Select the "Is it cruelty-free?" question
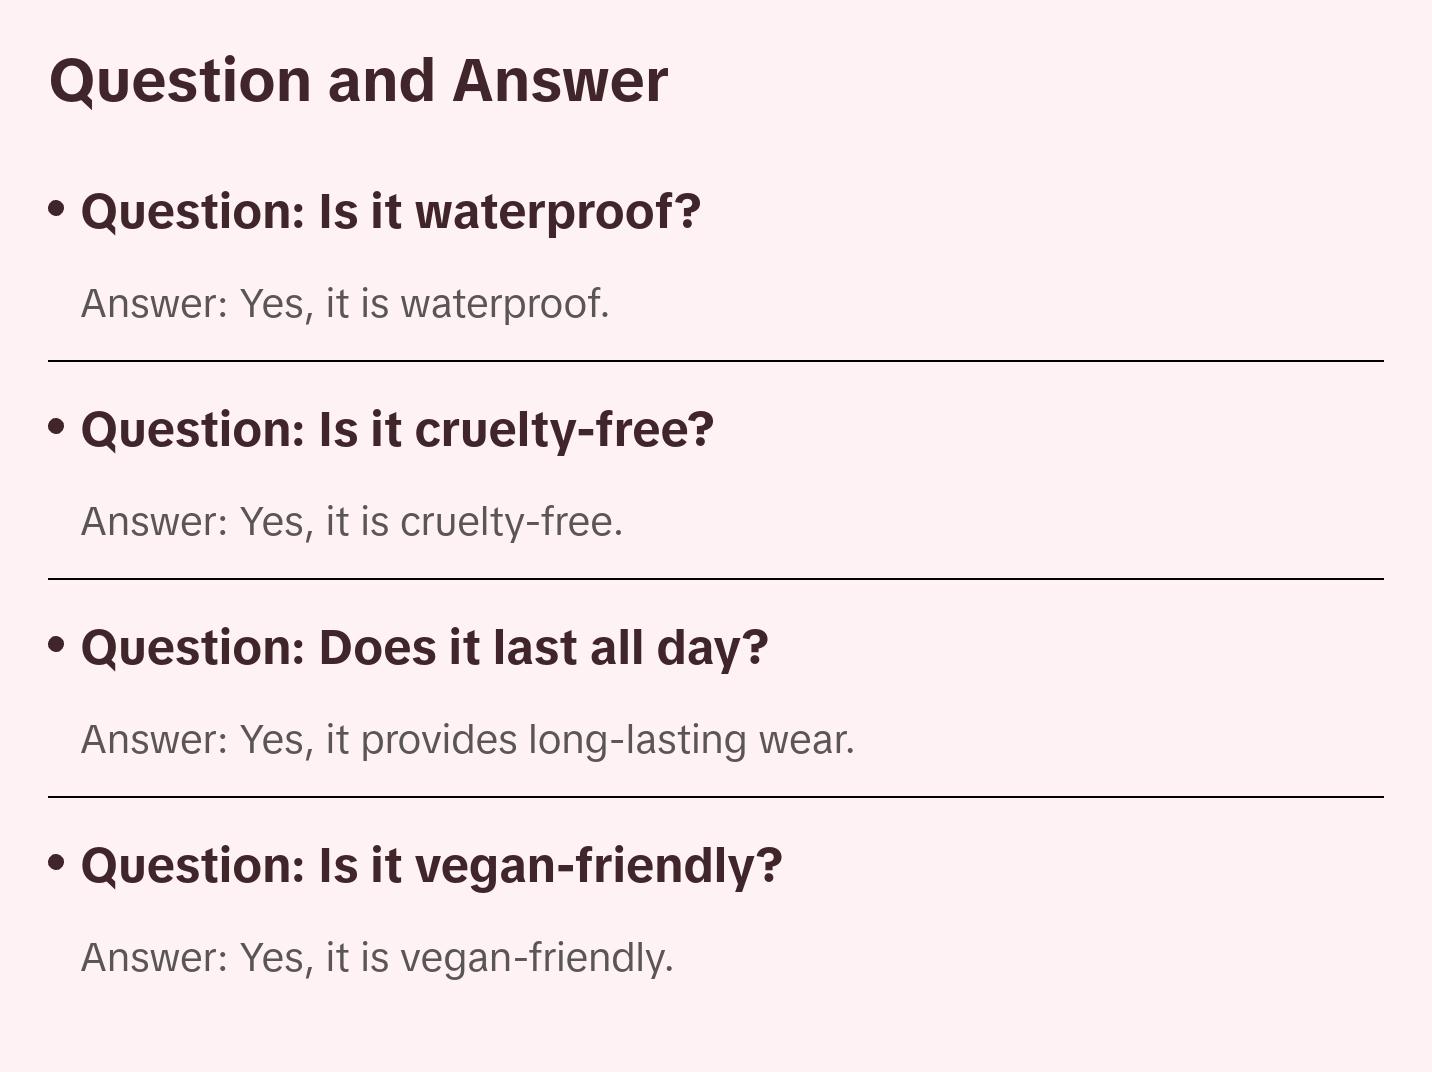This screenshot has width=1432, height=1072. point(397,430)
